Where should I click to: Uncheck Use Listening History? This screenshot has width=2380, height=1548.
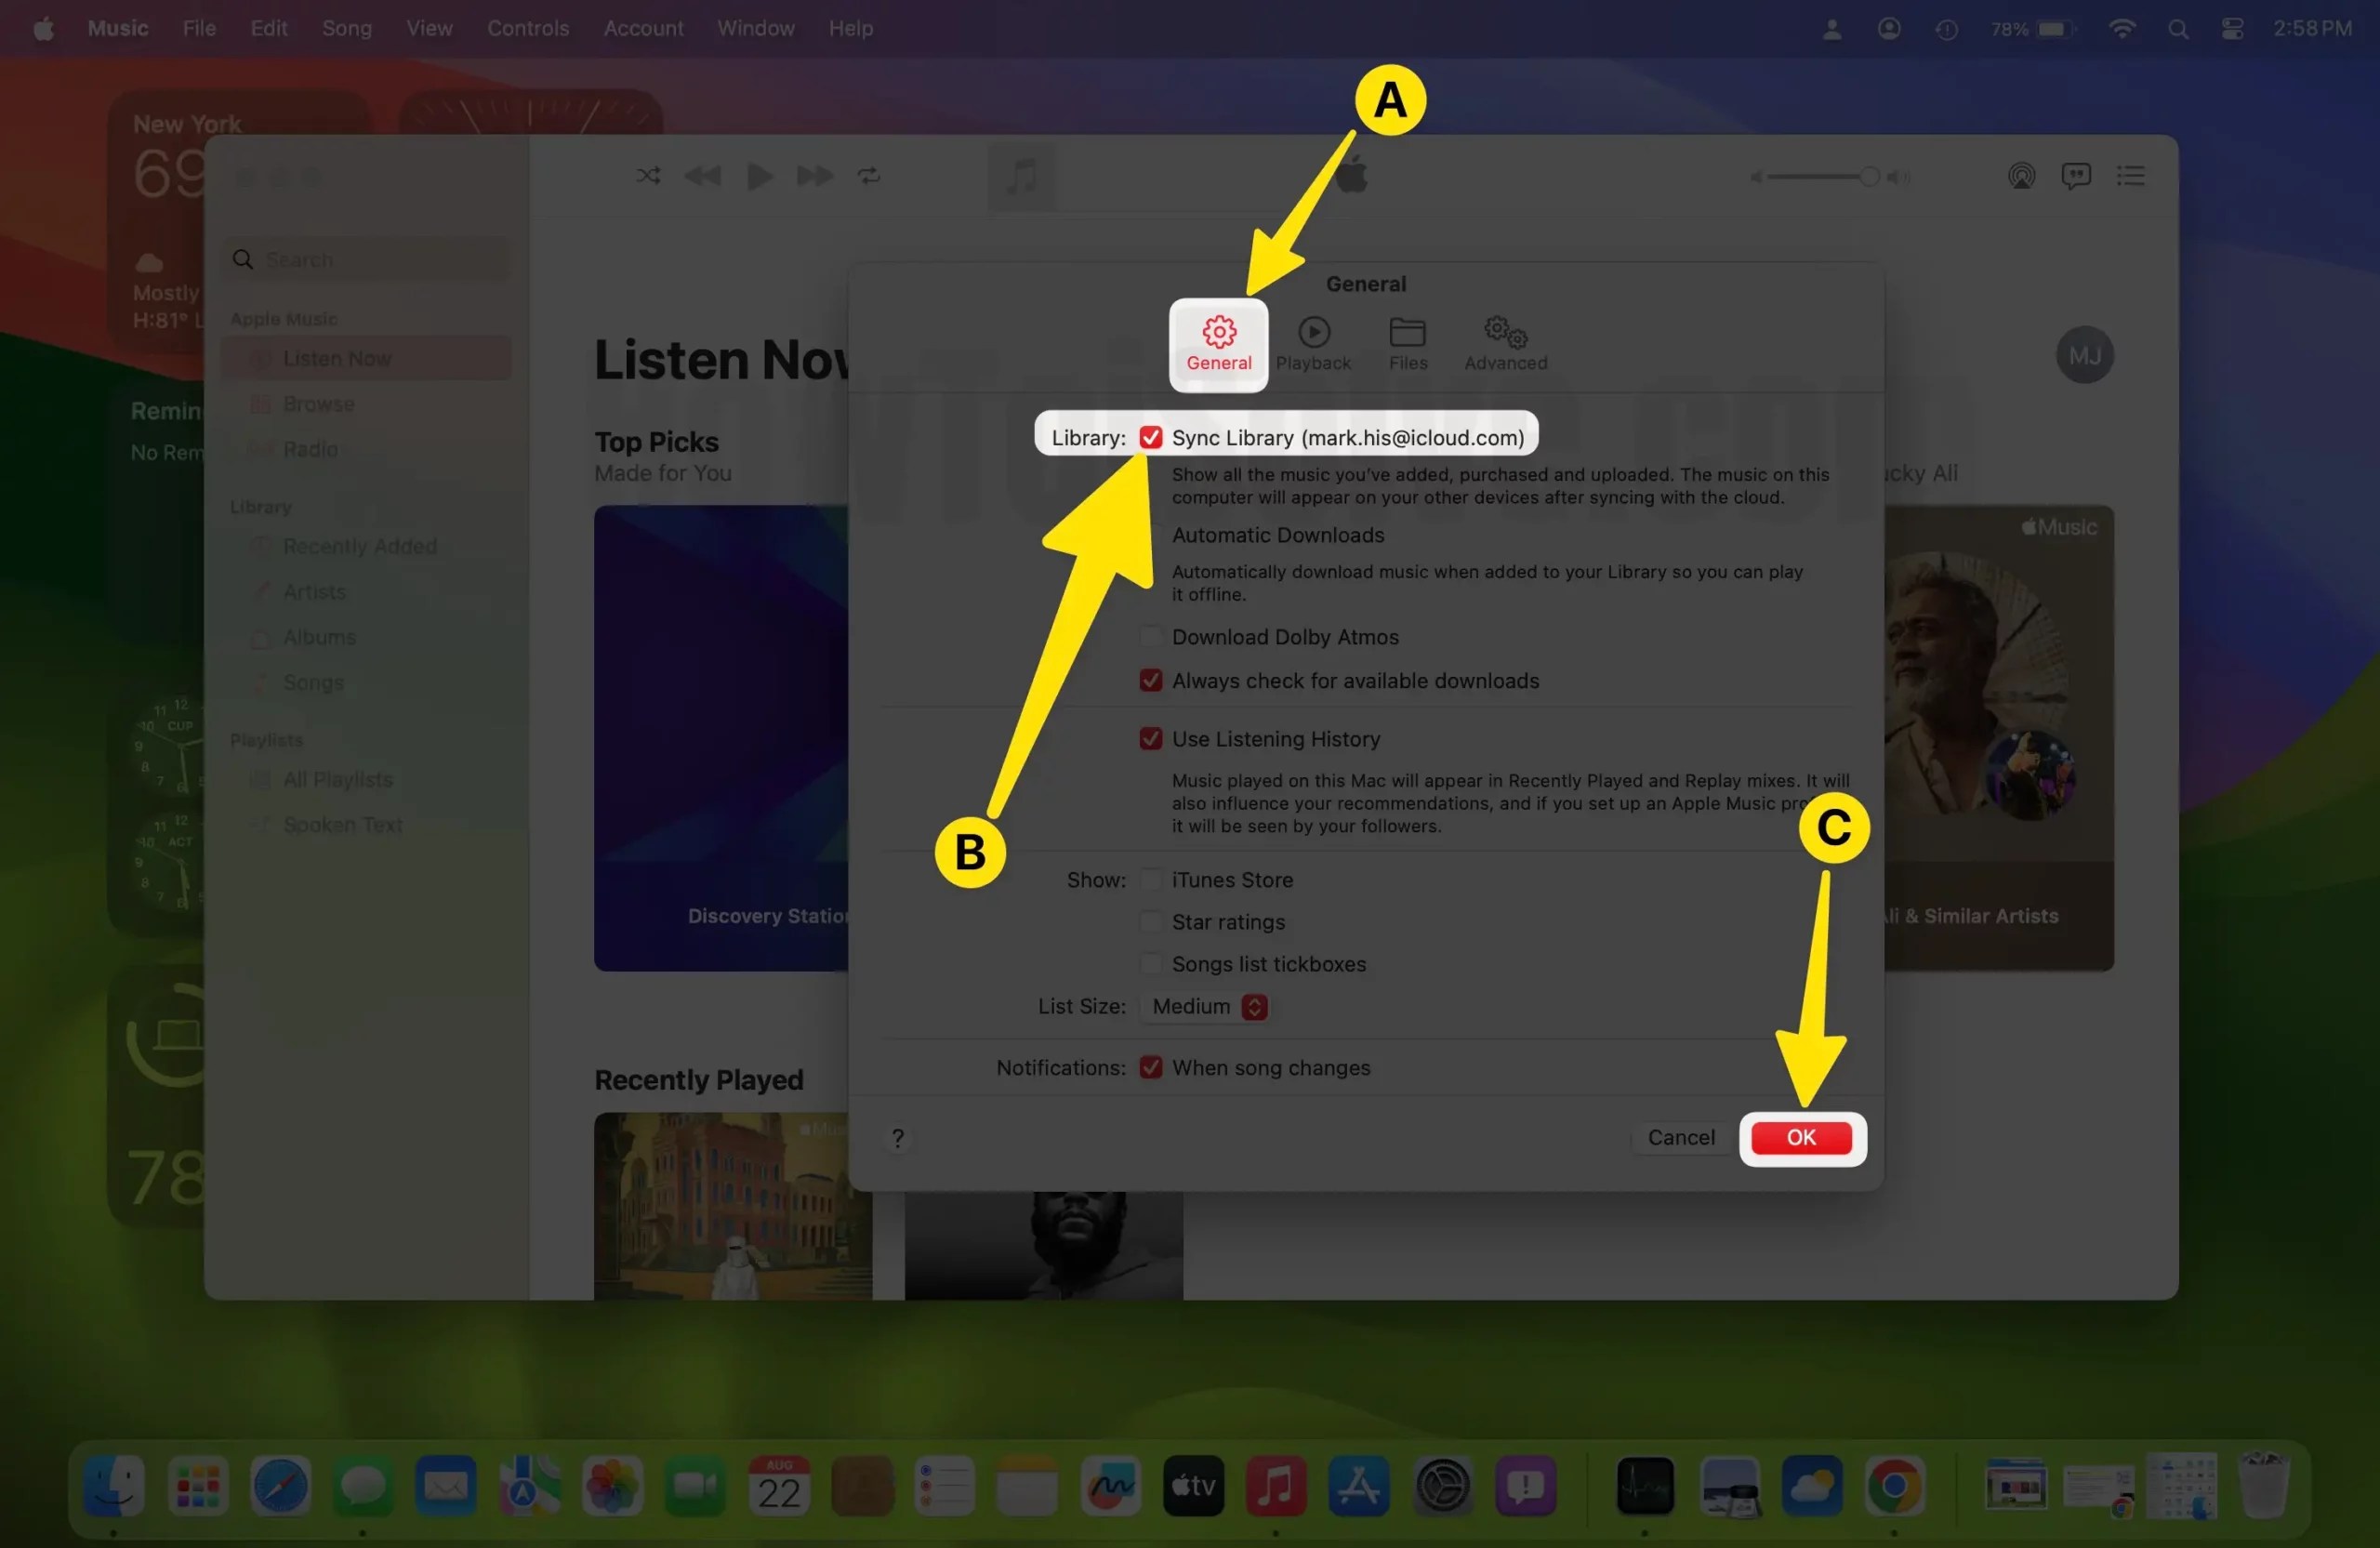[x=1151, y=738]
